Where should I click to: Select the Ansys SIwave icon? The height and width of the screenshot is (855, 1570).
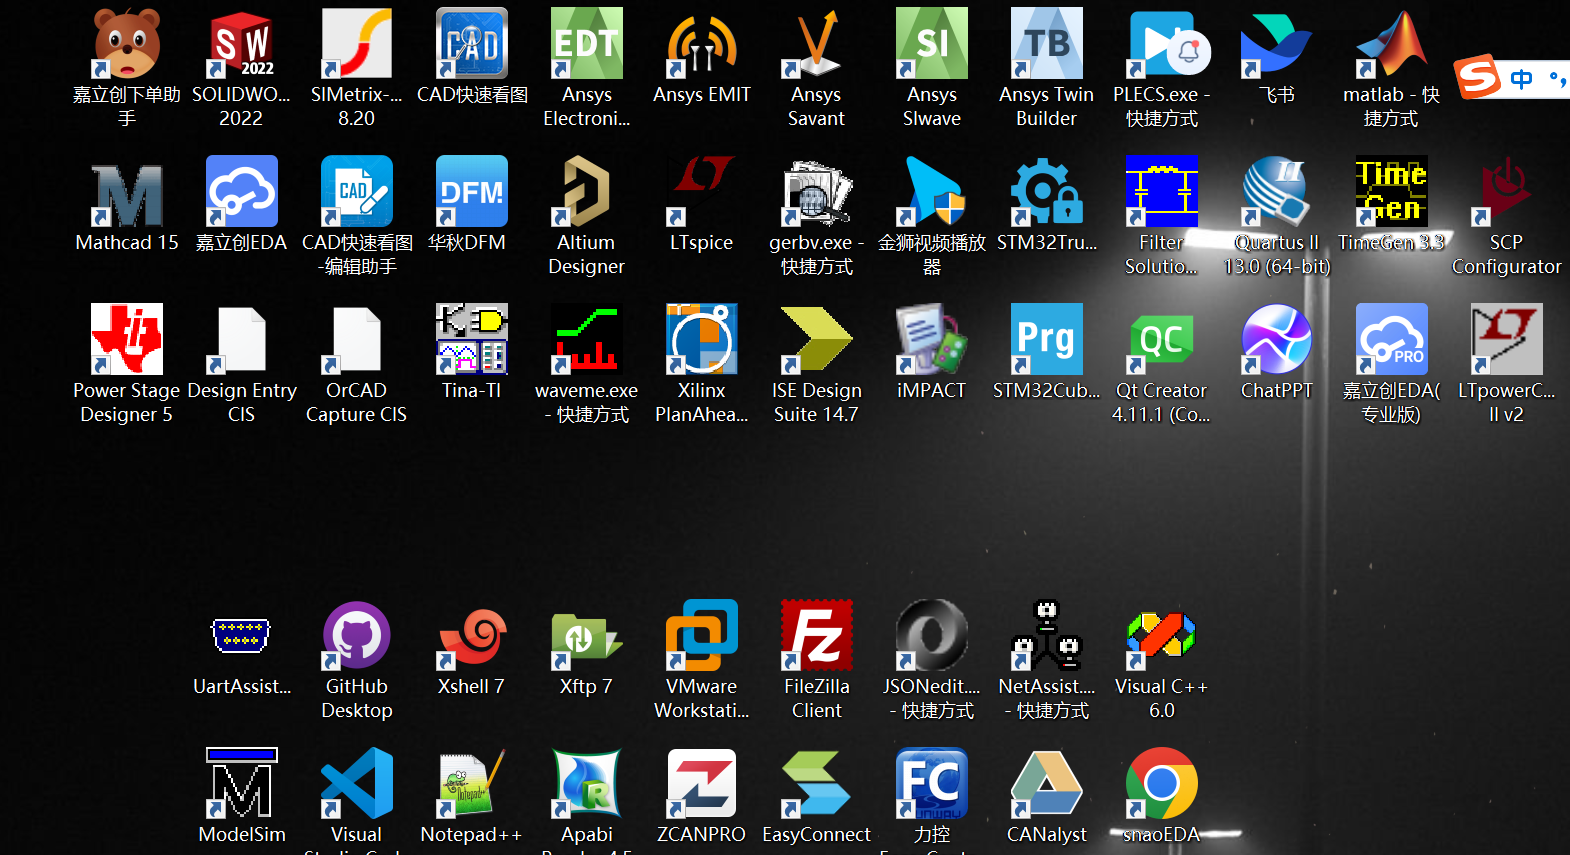931,44
